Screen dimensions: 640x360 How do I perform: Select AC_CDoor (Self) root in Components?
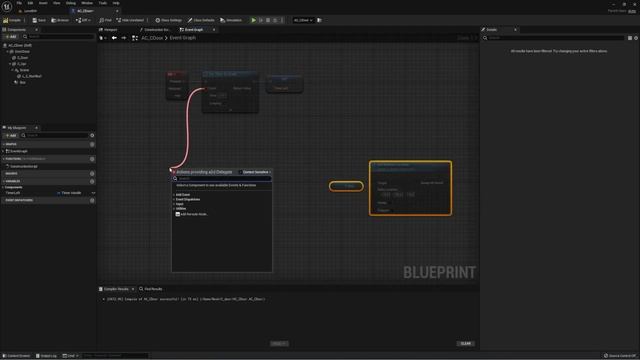point(20,45)
